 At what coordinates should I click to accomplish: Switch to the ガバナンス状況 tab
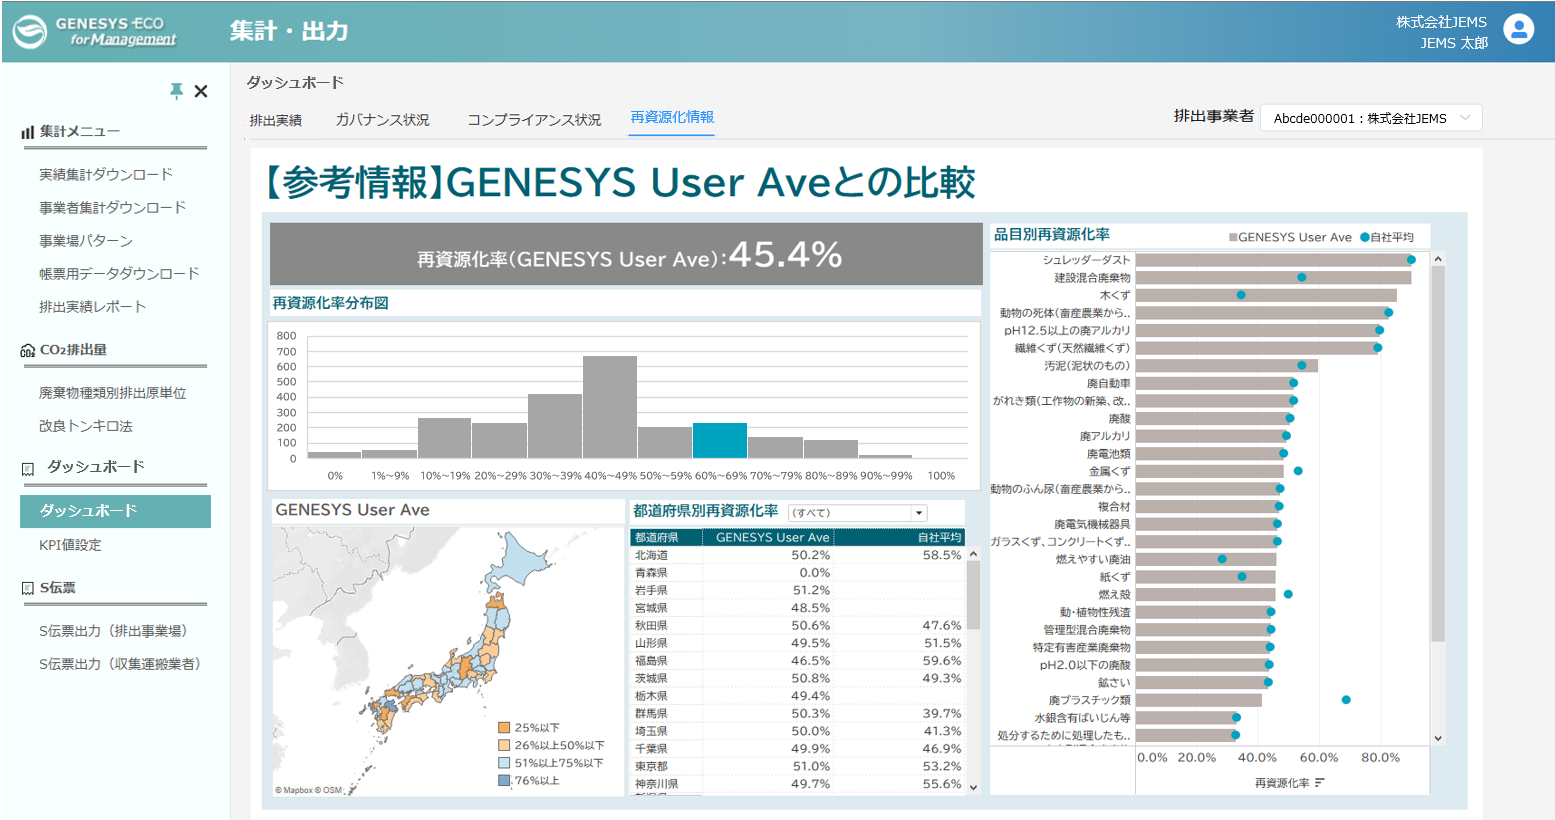coord(382,120)
